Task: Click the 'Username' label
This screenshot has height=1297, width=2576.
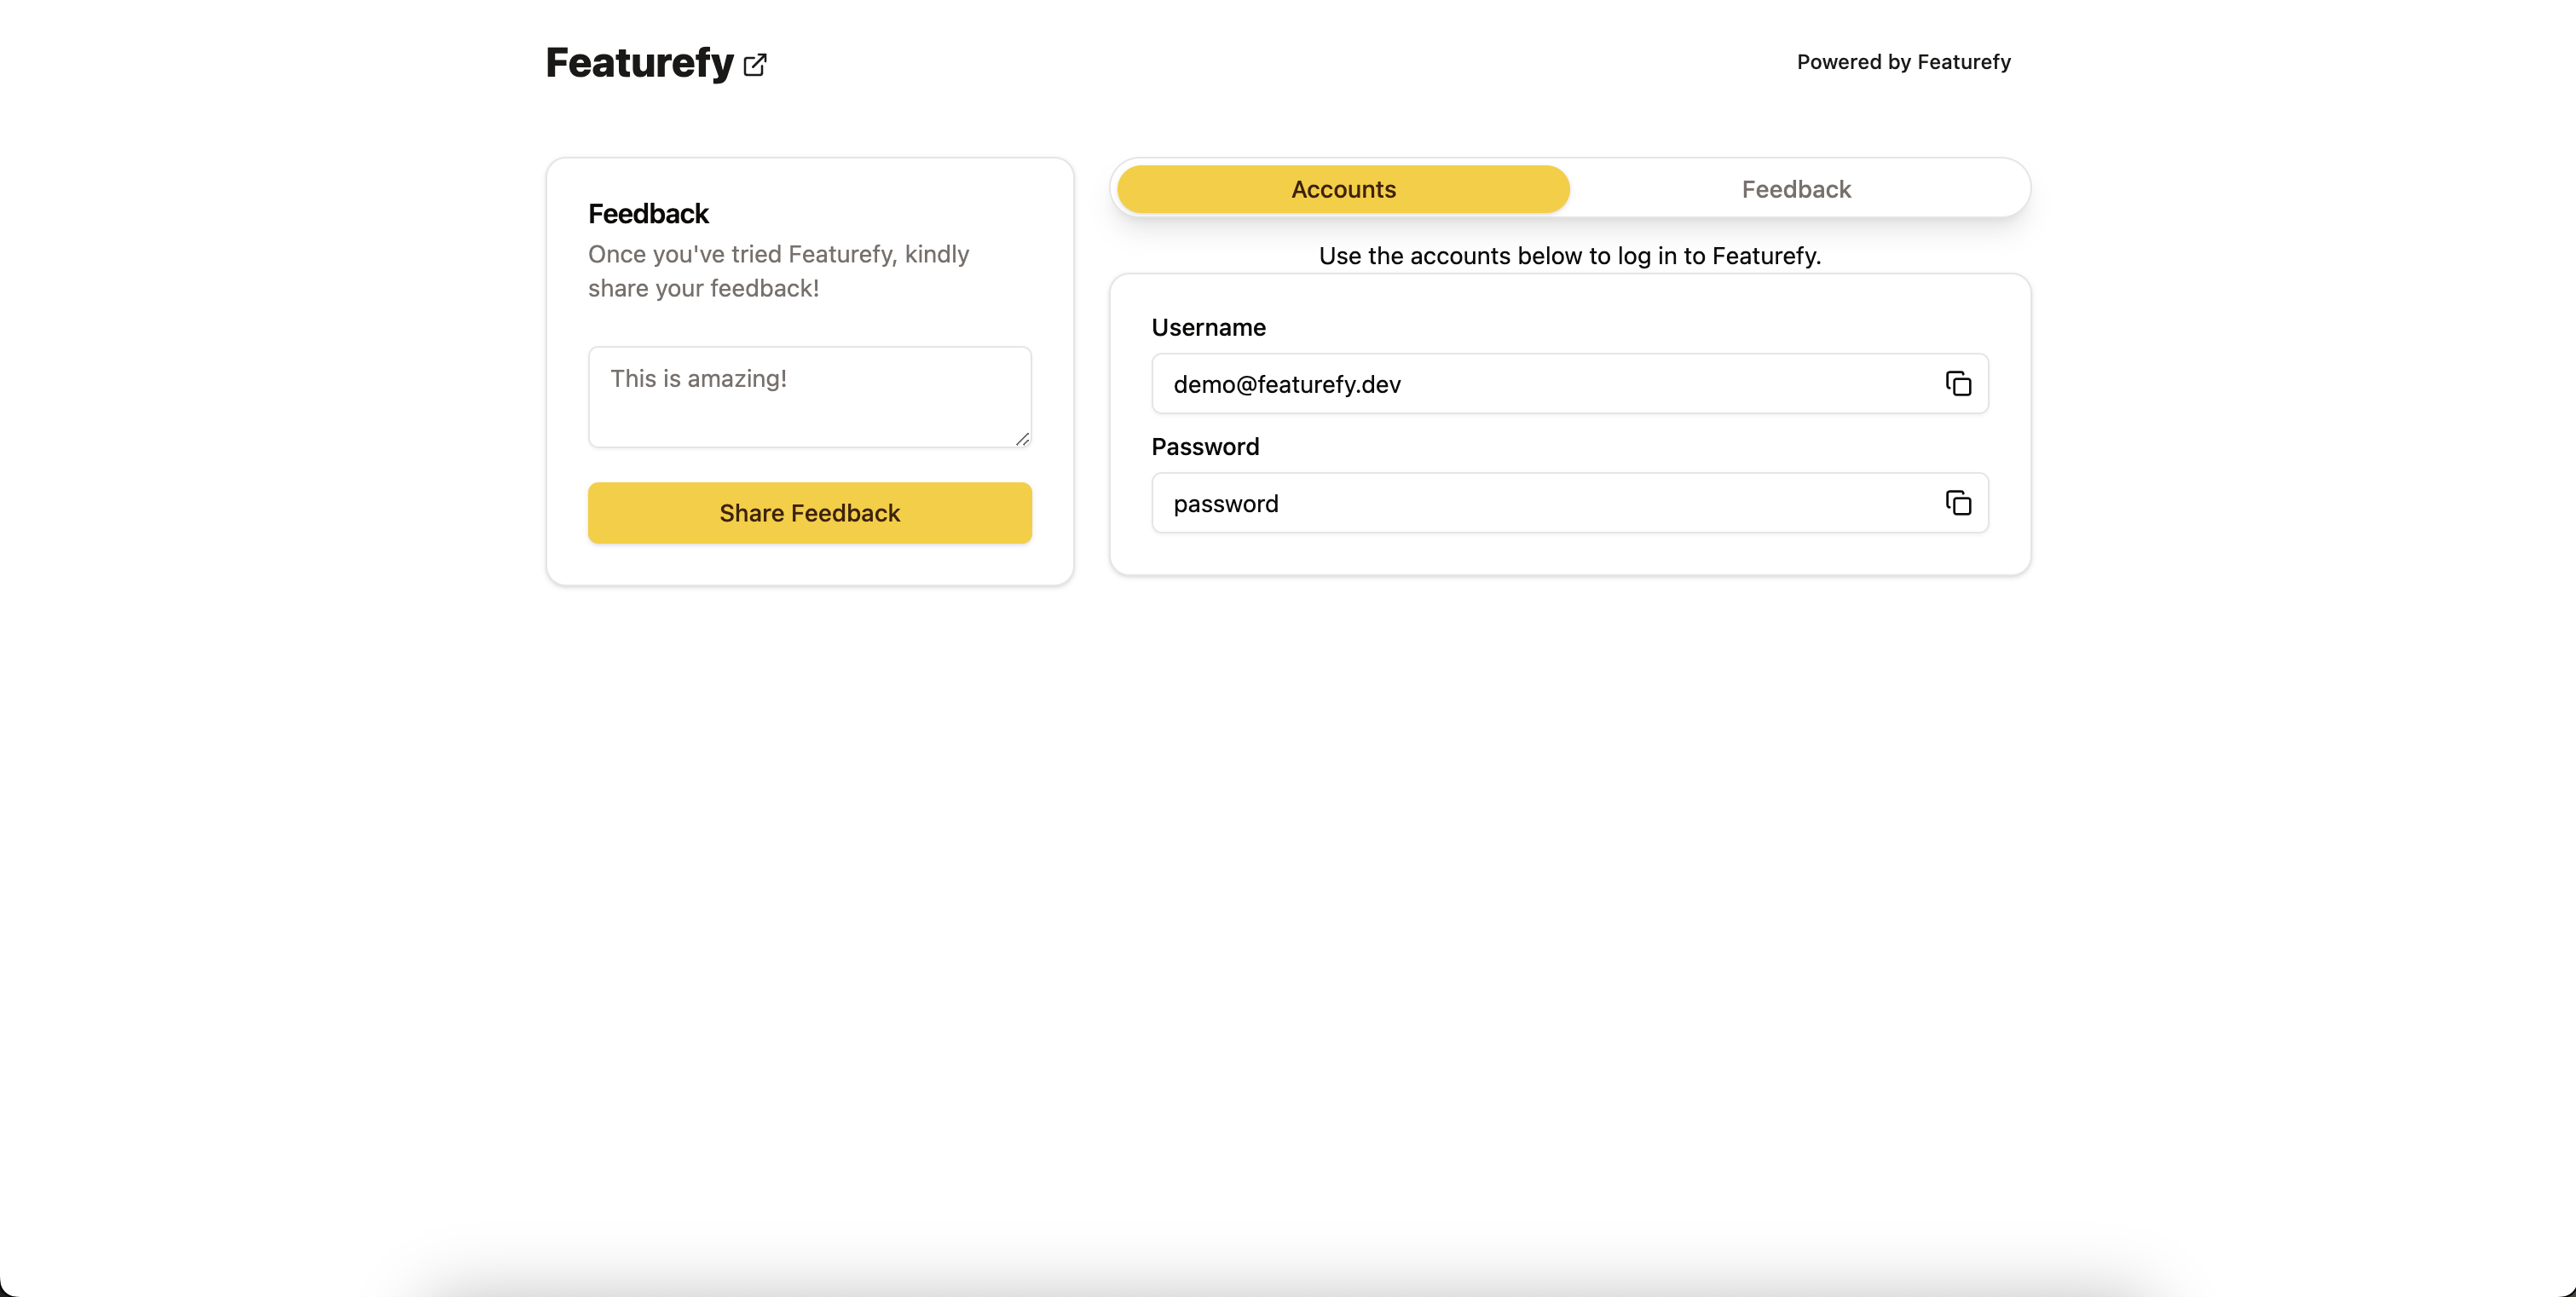Action: tap(1208, 328)
